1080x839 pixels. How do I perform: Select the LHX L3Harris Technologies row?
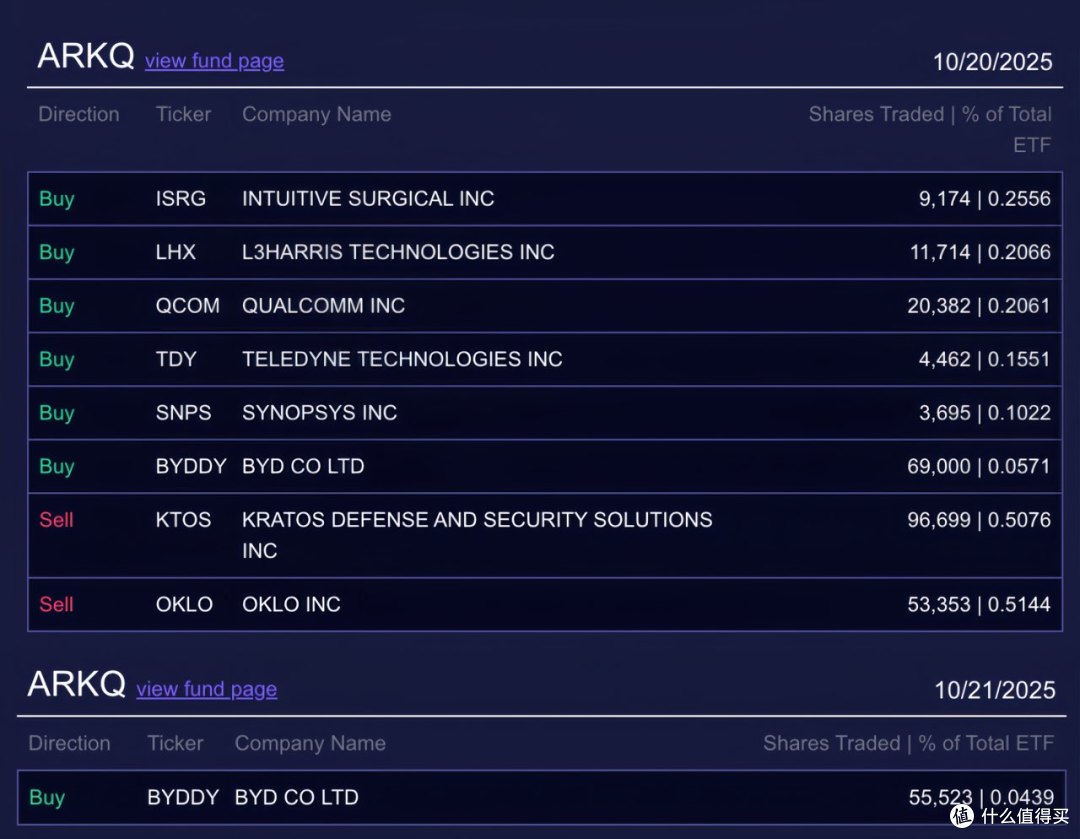[545, 252]
